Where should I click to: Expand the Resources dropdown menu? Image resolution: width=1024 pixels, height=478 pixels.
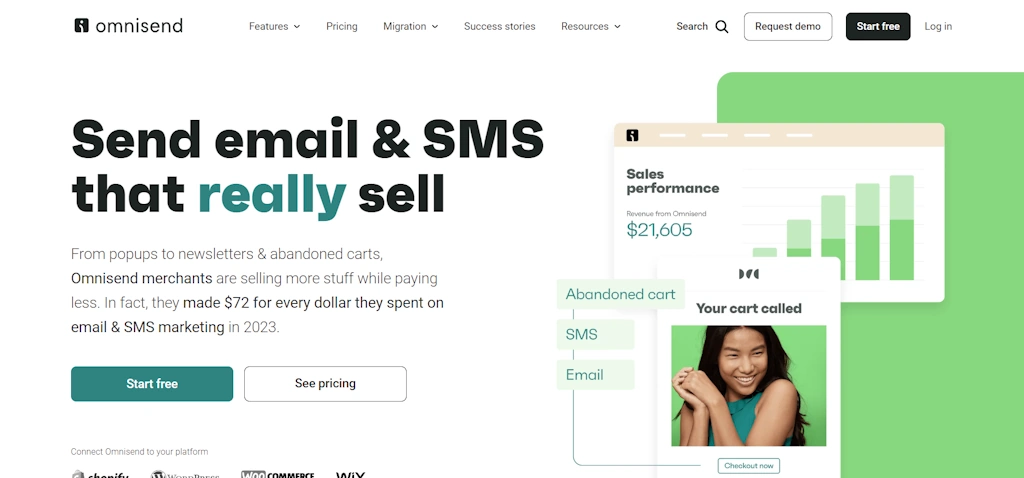pyautogui.click(x=590, y=26)
